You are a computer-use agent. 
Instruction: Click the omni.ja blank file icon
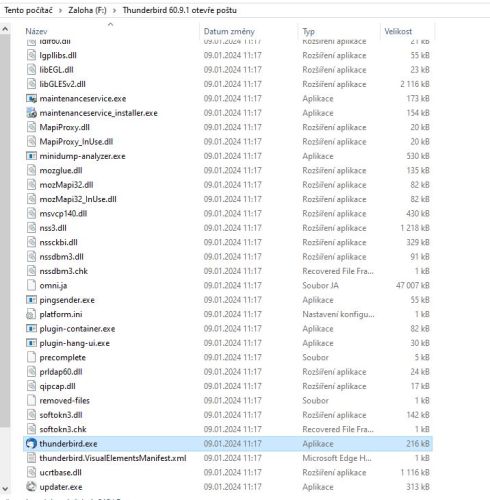(x=31, y=285)
